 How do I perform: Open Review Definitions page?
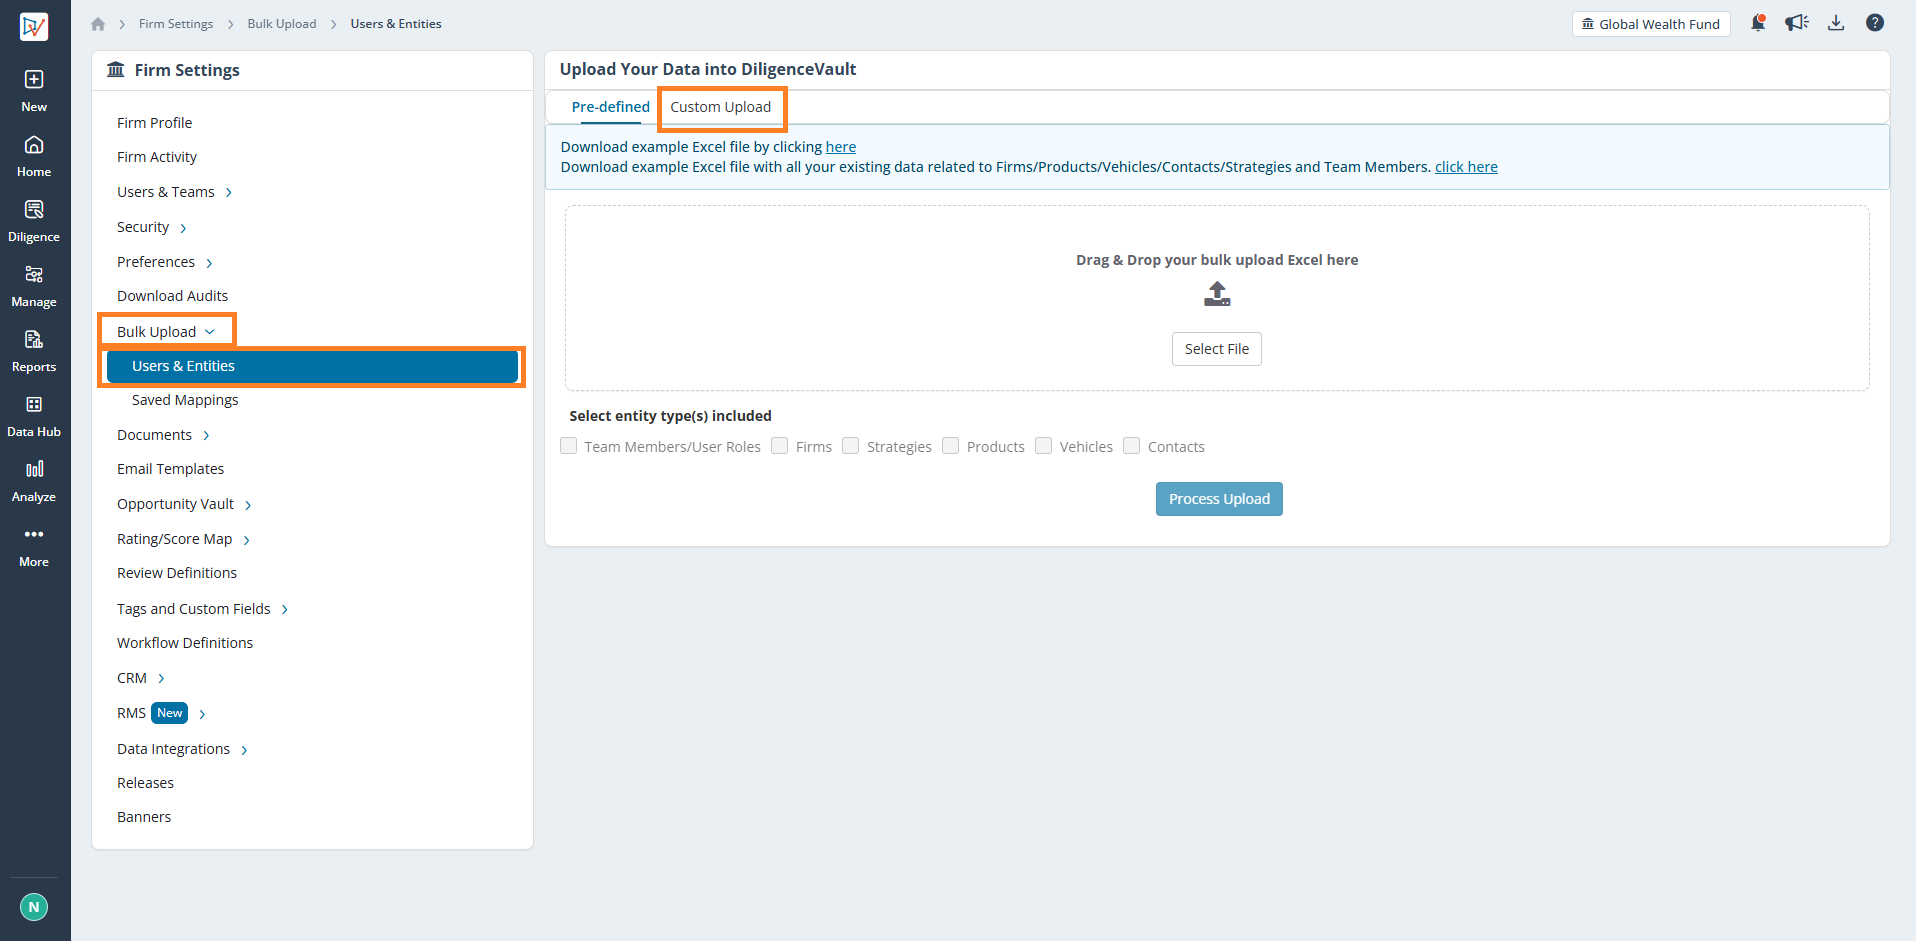click(177, 573)
